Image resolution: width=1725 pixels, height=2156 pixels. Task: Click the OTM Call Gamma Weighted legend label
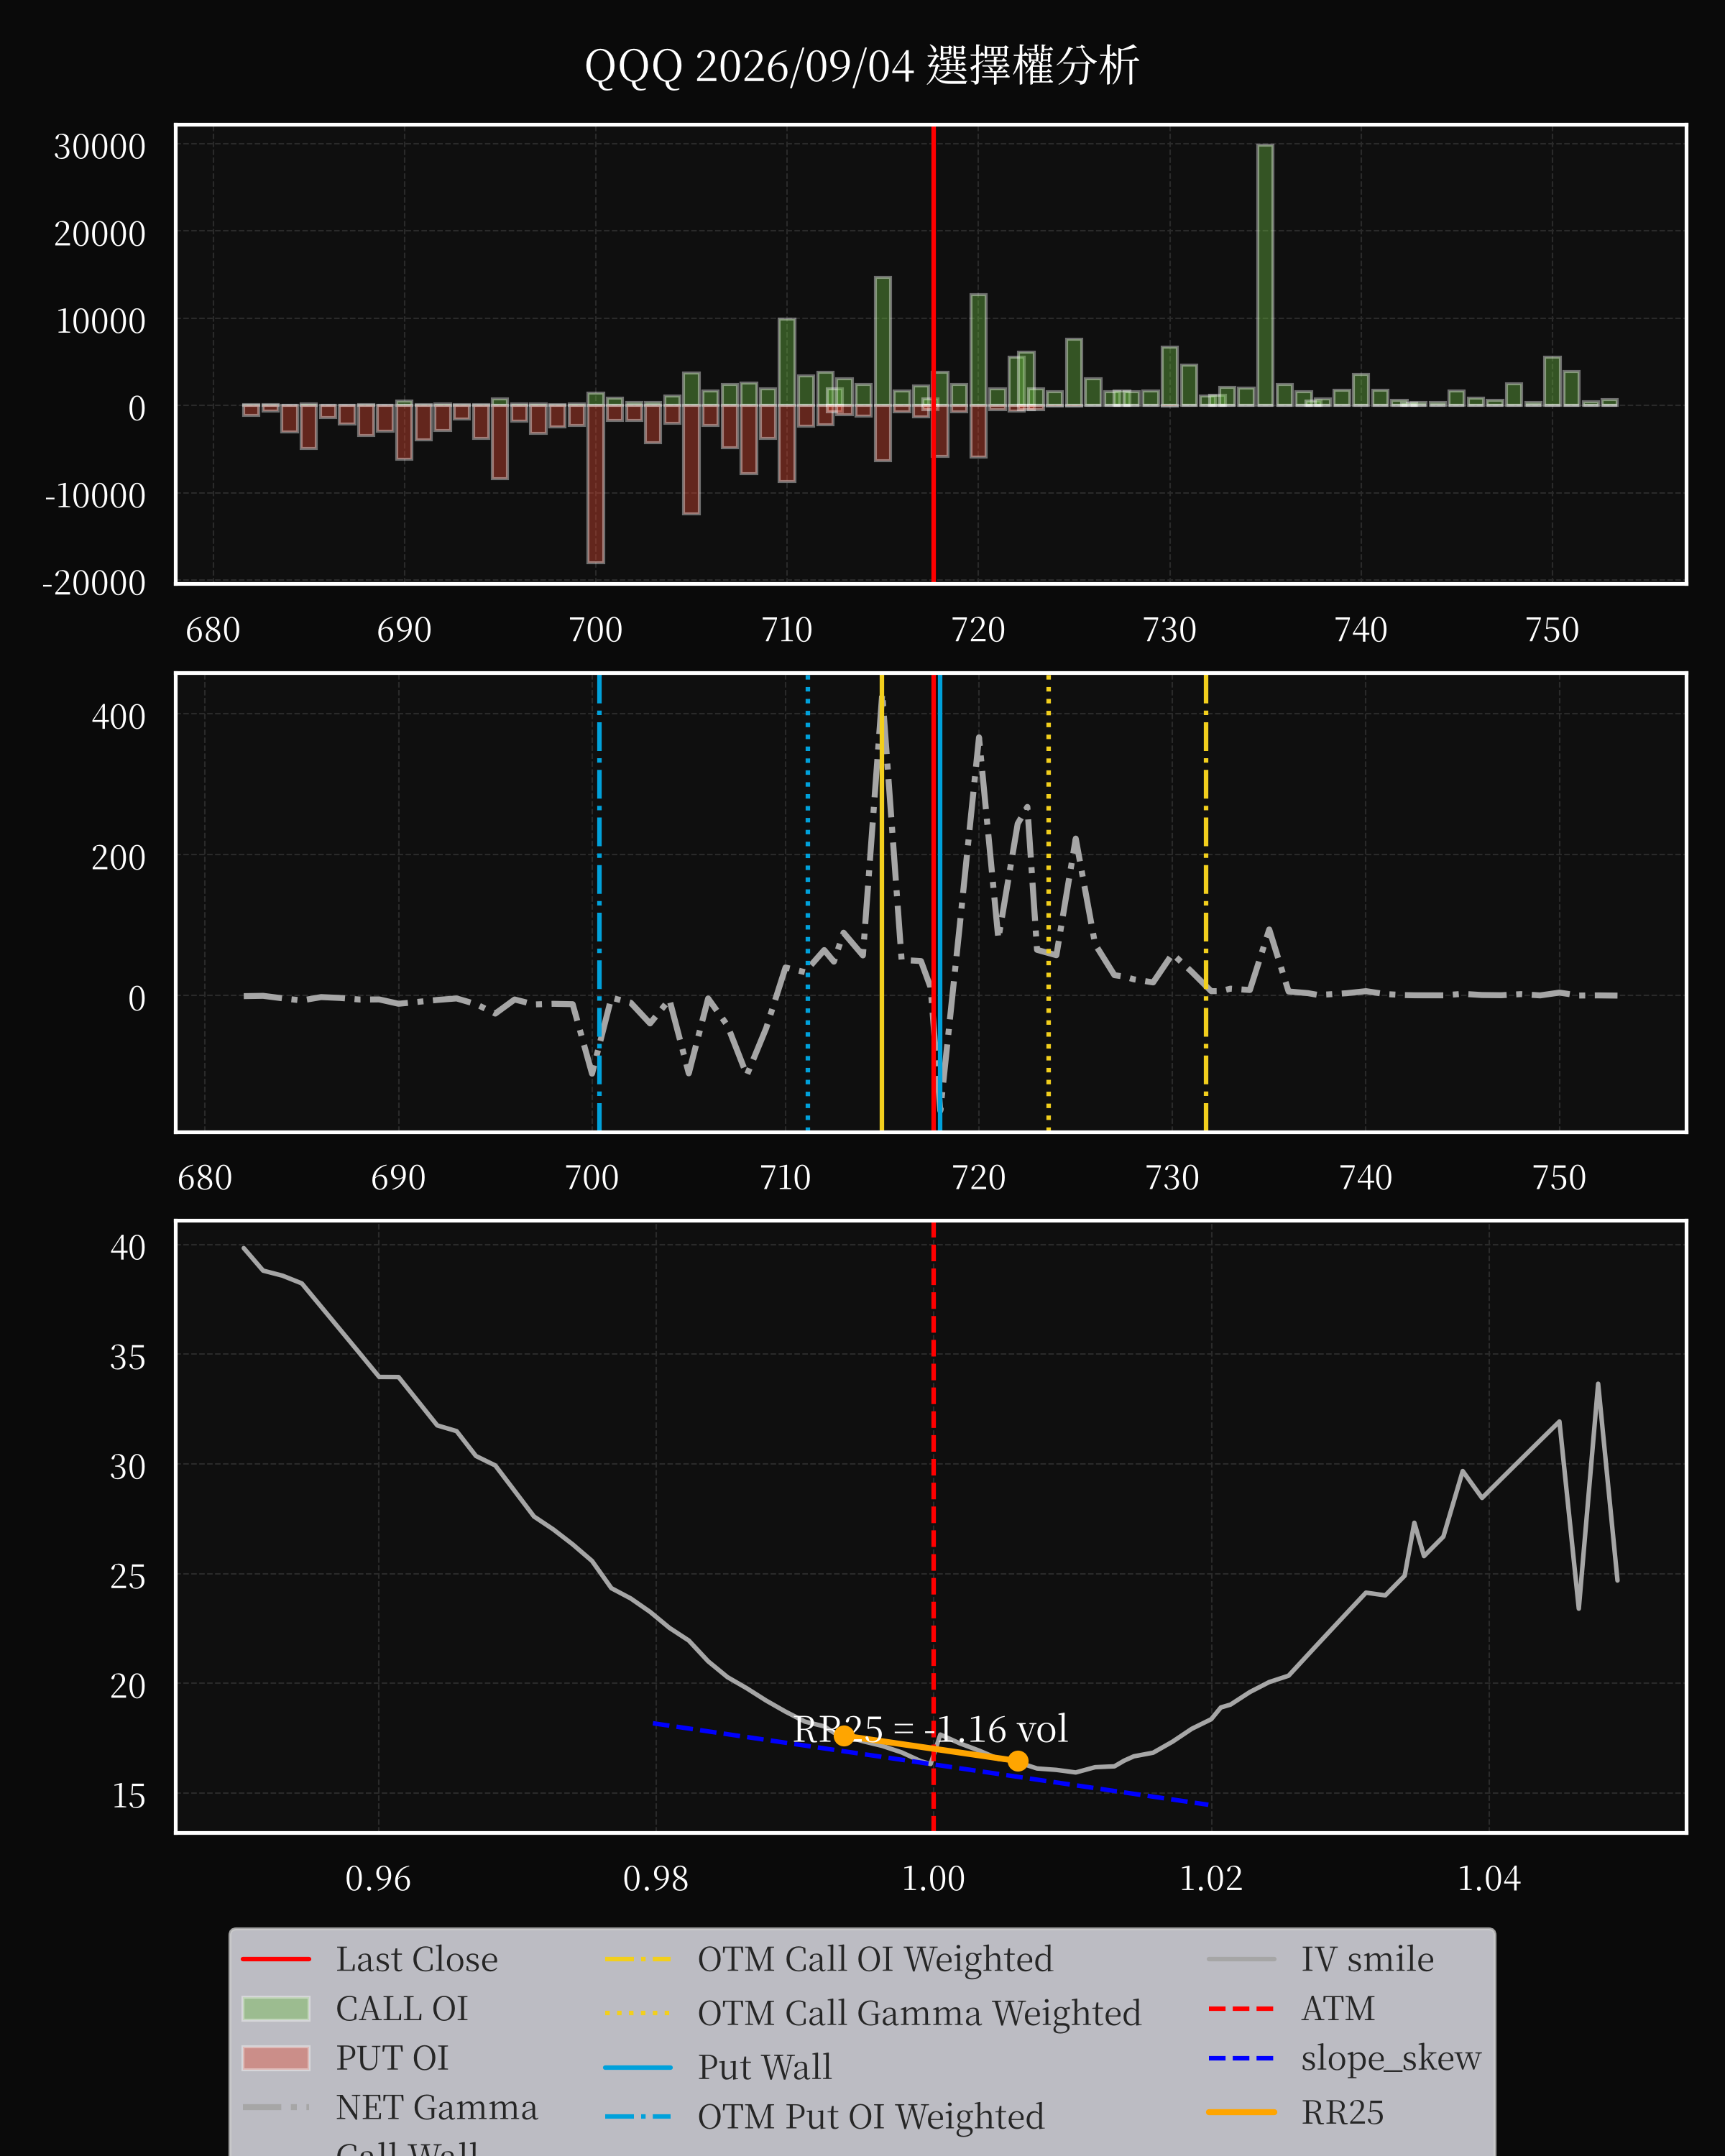coord(919,2013)
